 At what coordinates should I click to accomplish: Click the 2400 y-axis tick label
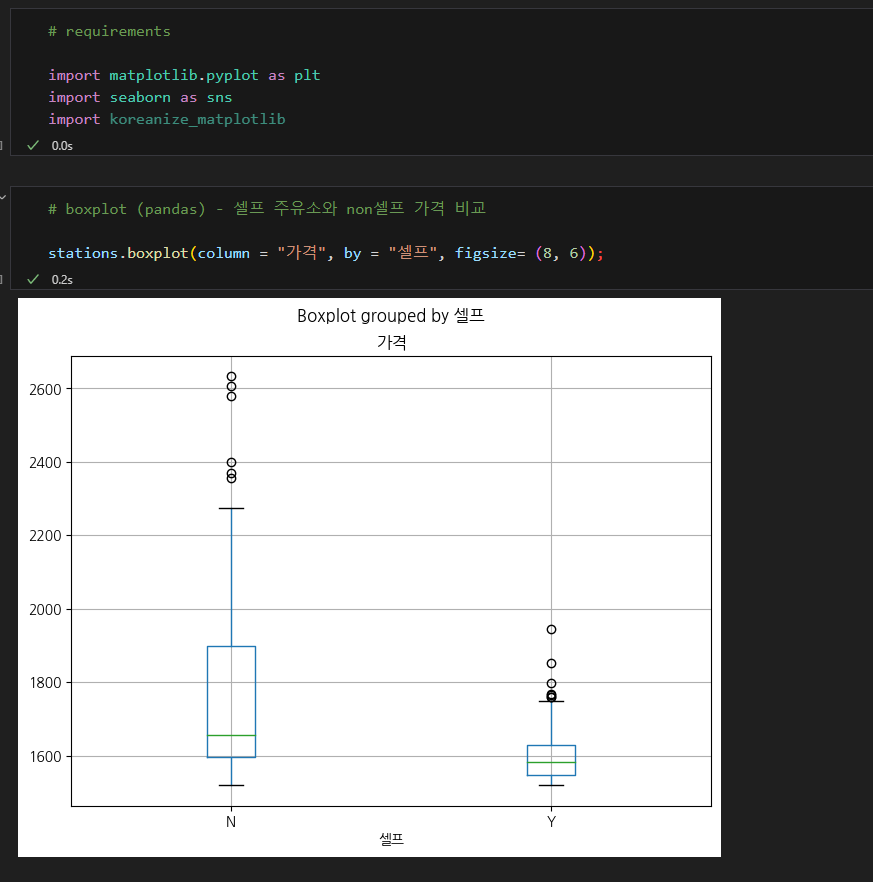click(x=45, y=462)
